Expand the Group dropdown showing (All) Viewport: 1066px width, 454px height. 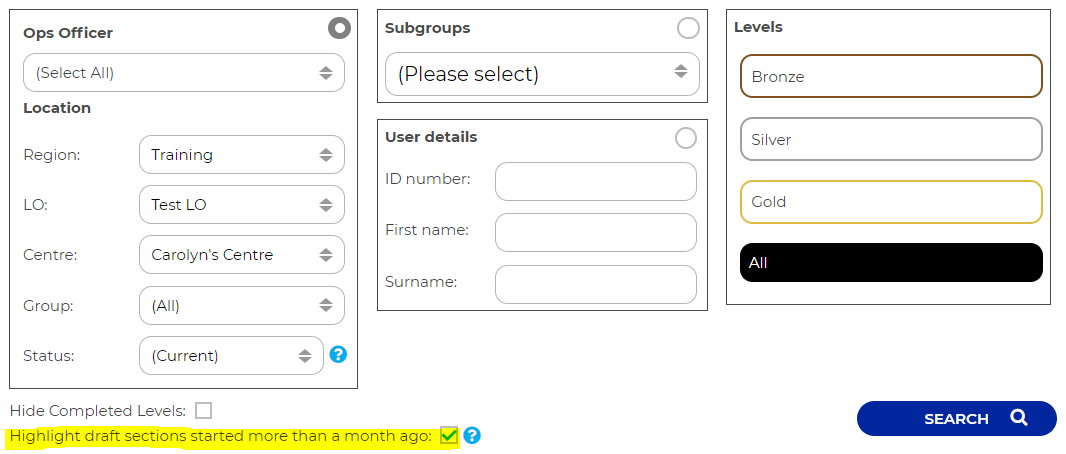pyautogui.click(x=241, y=306)
